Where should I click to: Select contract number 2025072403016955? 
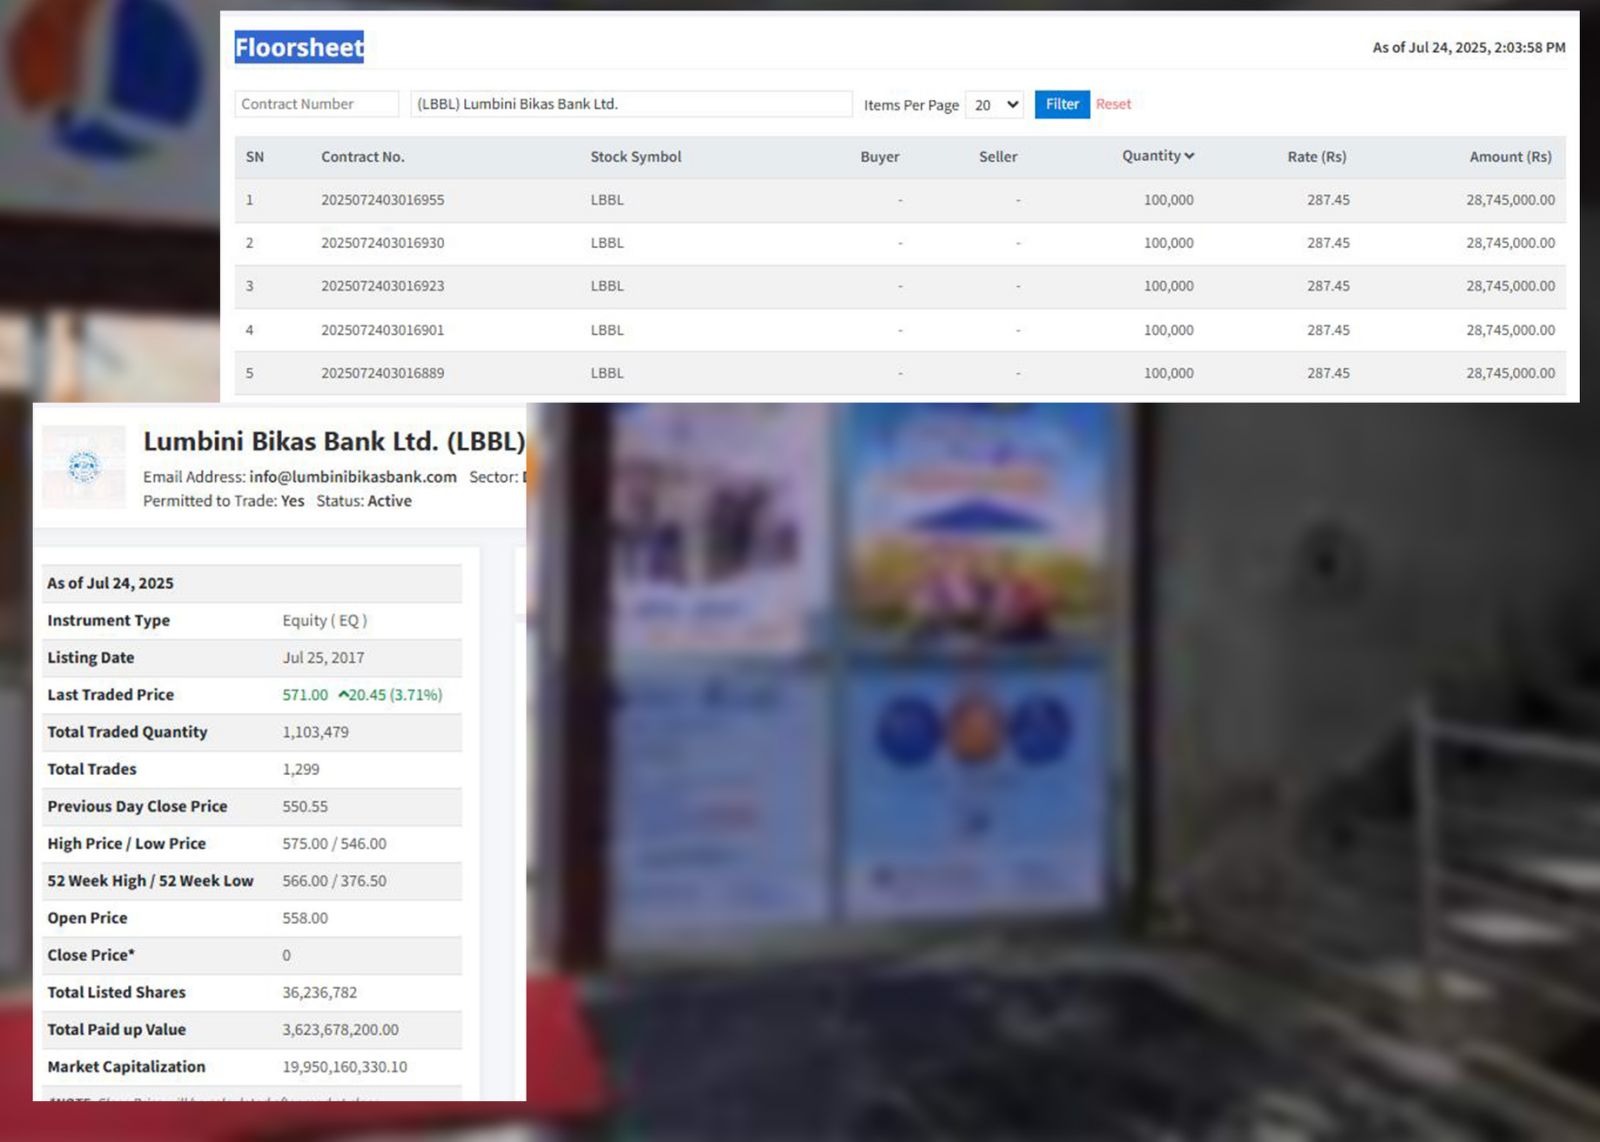[x=382, y=200]
